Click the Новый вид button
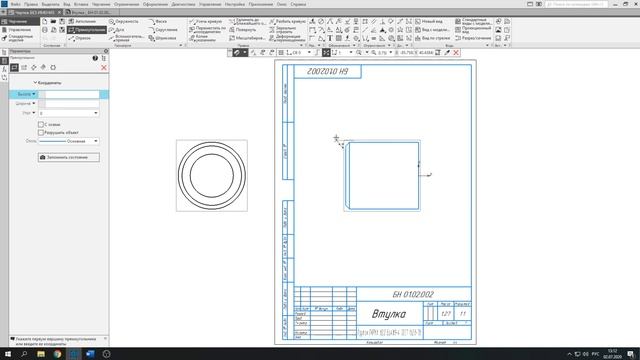The image size is (640, 360). [429, 21]
